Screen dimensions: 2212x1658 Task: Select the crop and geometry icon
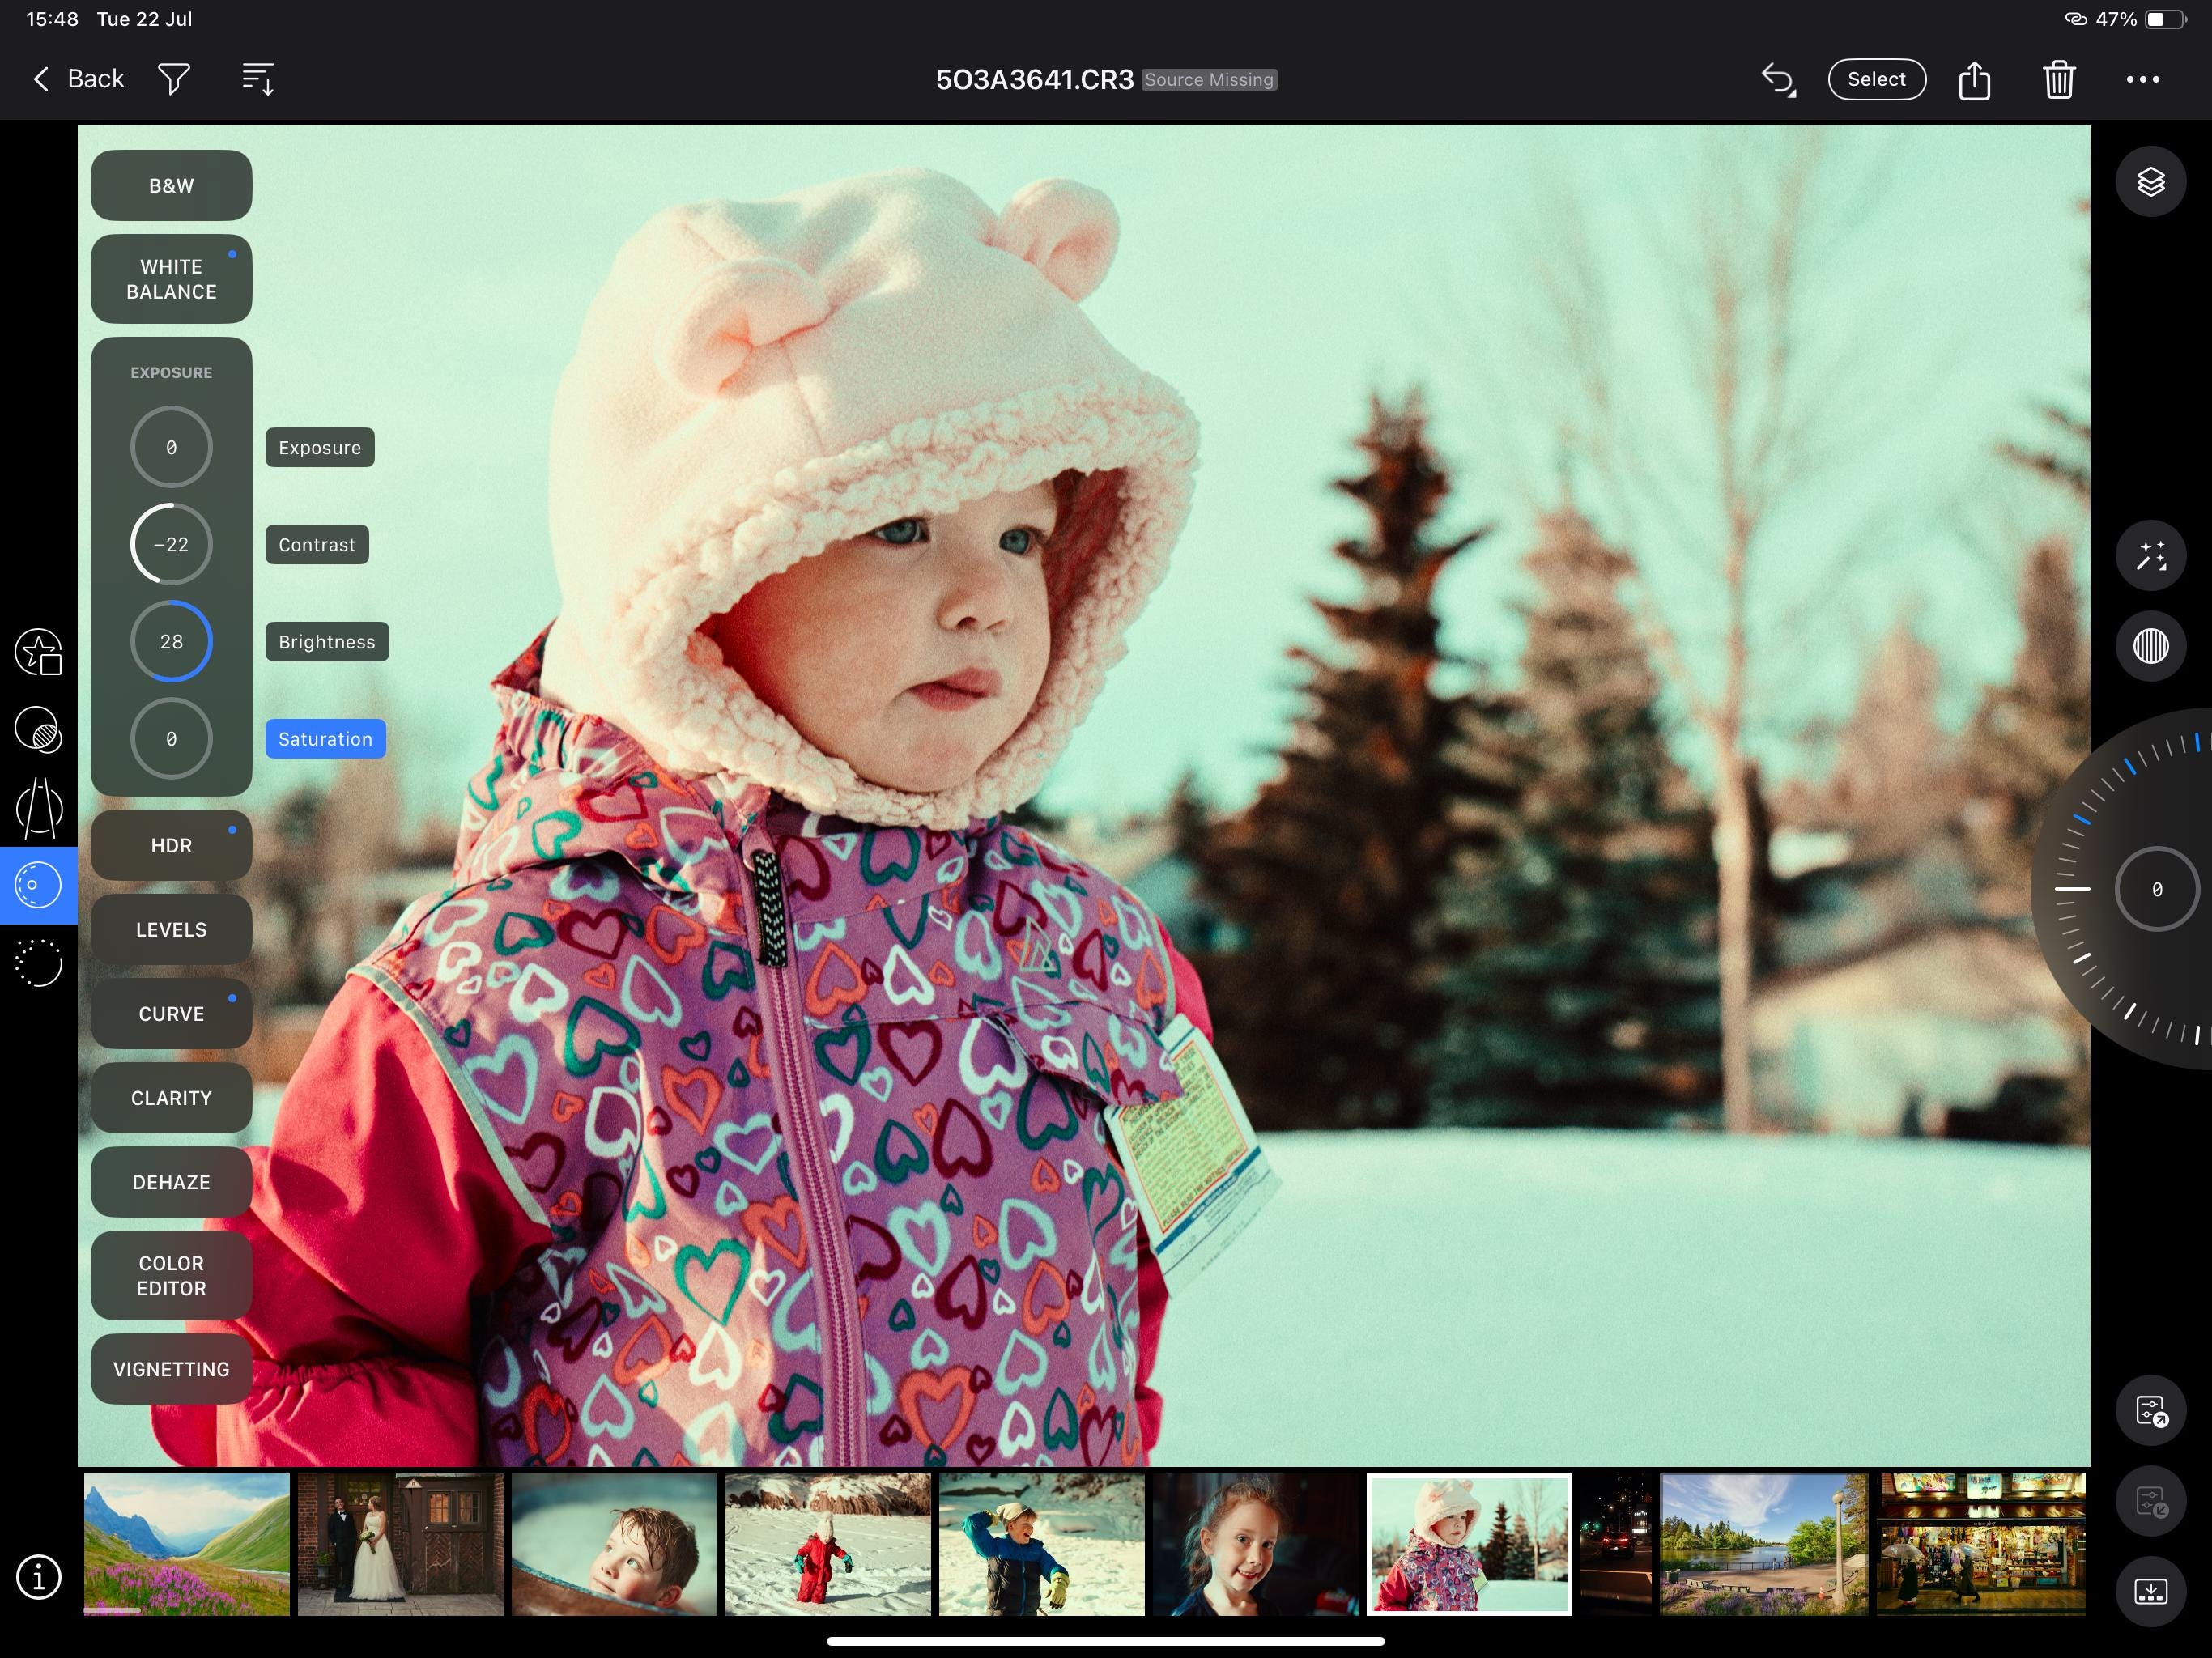tap(39, 808)
